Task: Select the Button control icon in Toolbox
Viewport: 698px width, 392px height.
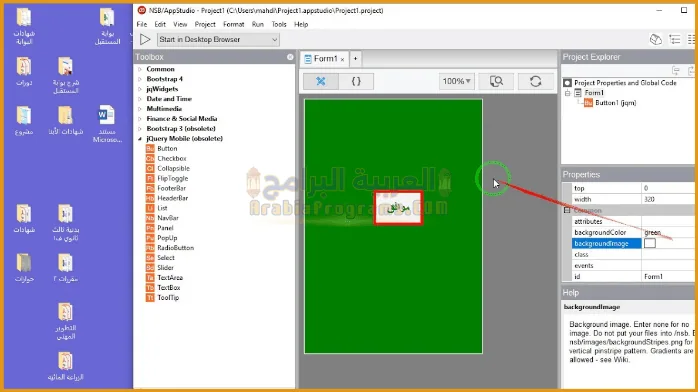Action: [150, 149]
